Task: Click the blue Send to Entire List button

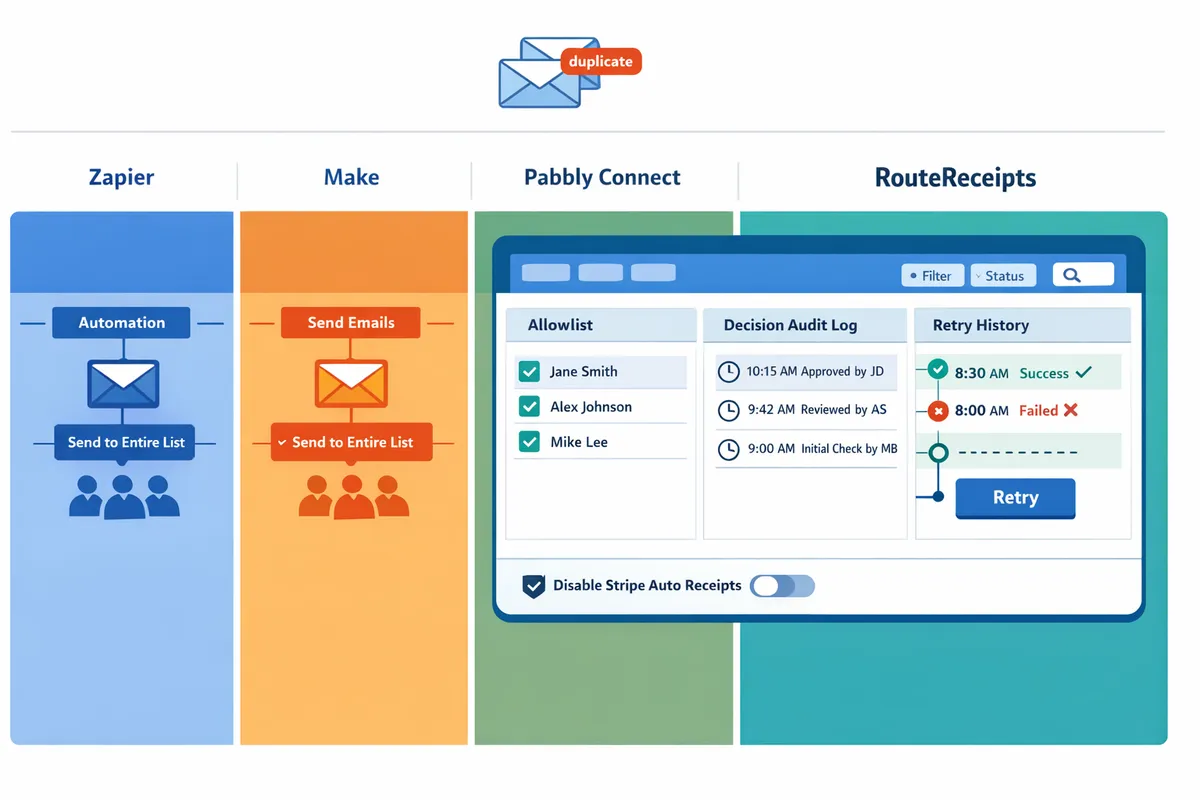Action: (x=125, y=442)
